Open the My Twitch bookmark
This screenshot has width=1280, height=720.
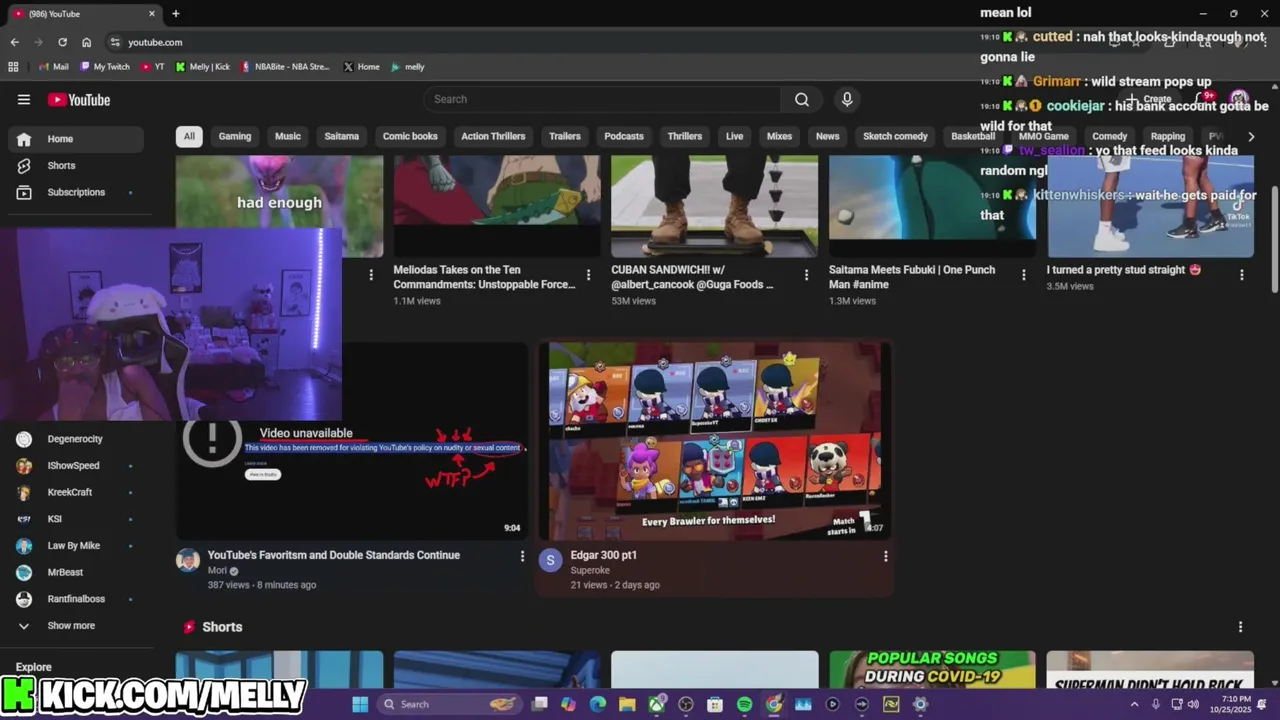tap(105, 67)
